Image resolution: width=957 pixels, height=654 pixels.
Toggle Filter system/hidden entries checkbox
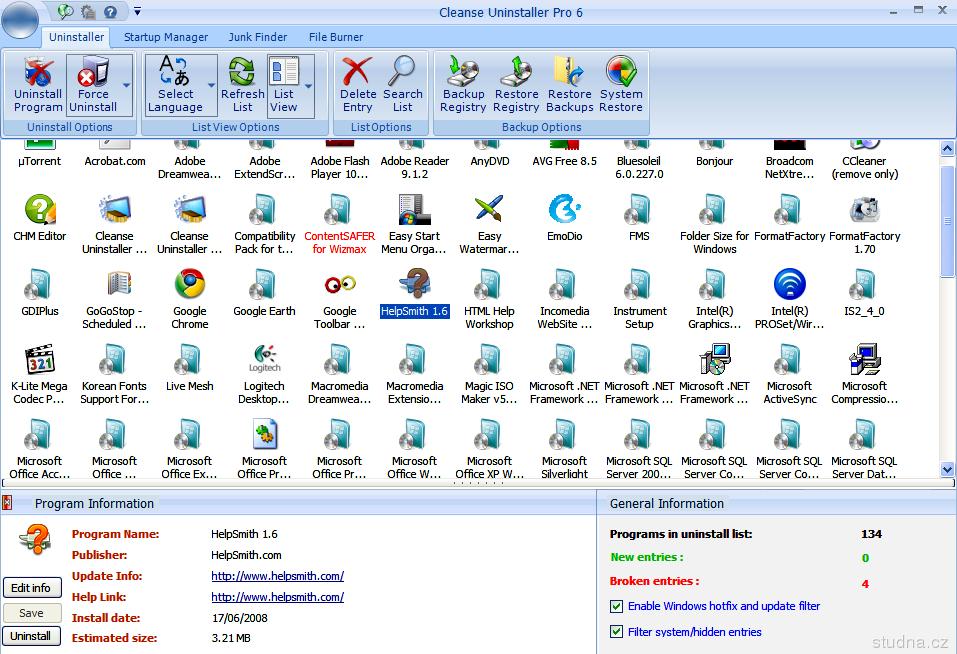click(616, 632)
